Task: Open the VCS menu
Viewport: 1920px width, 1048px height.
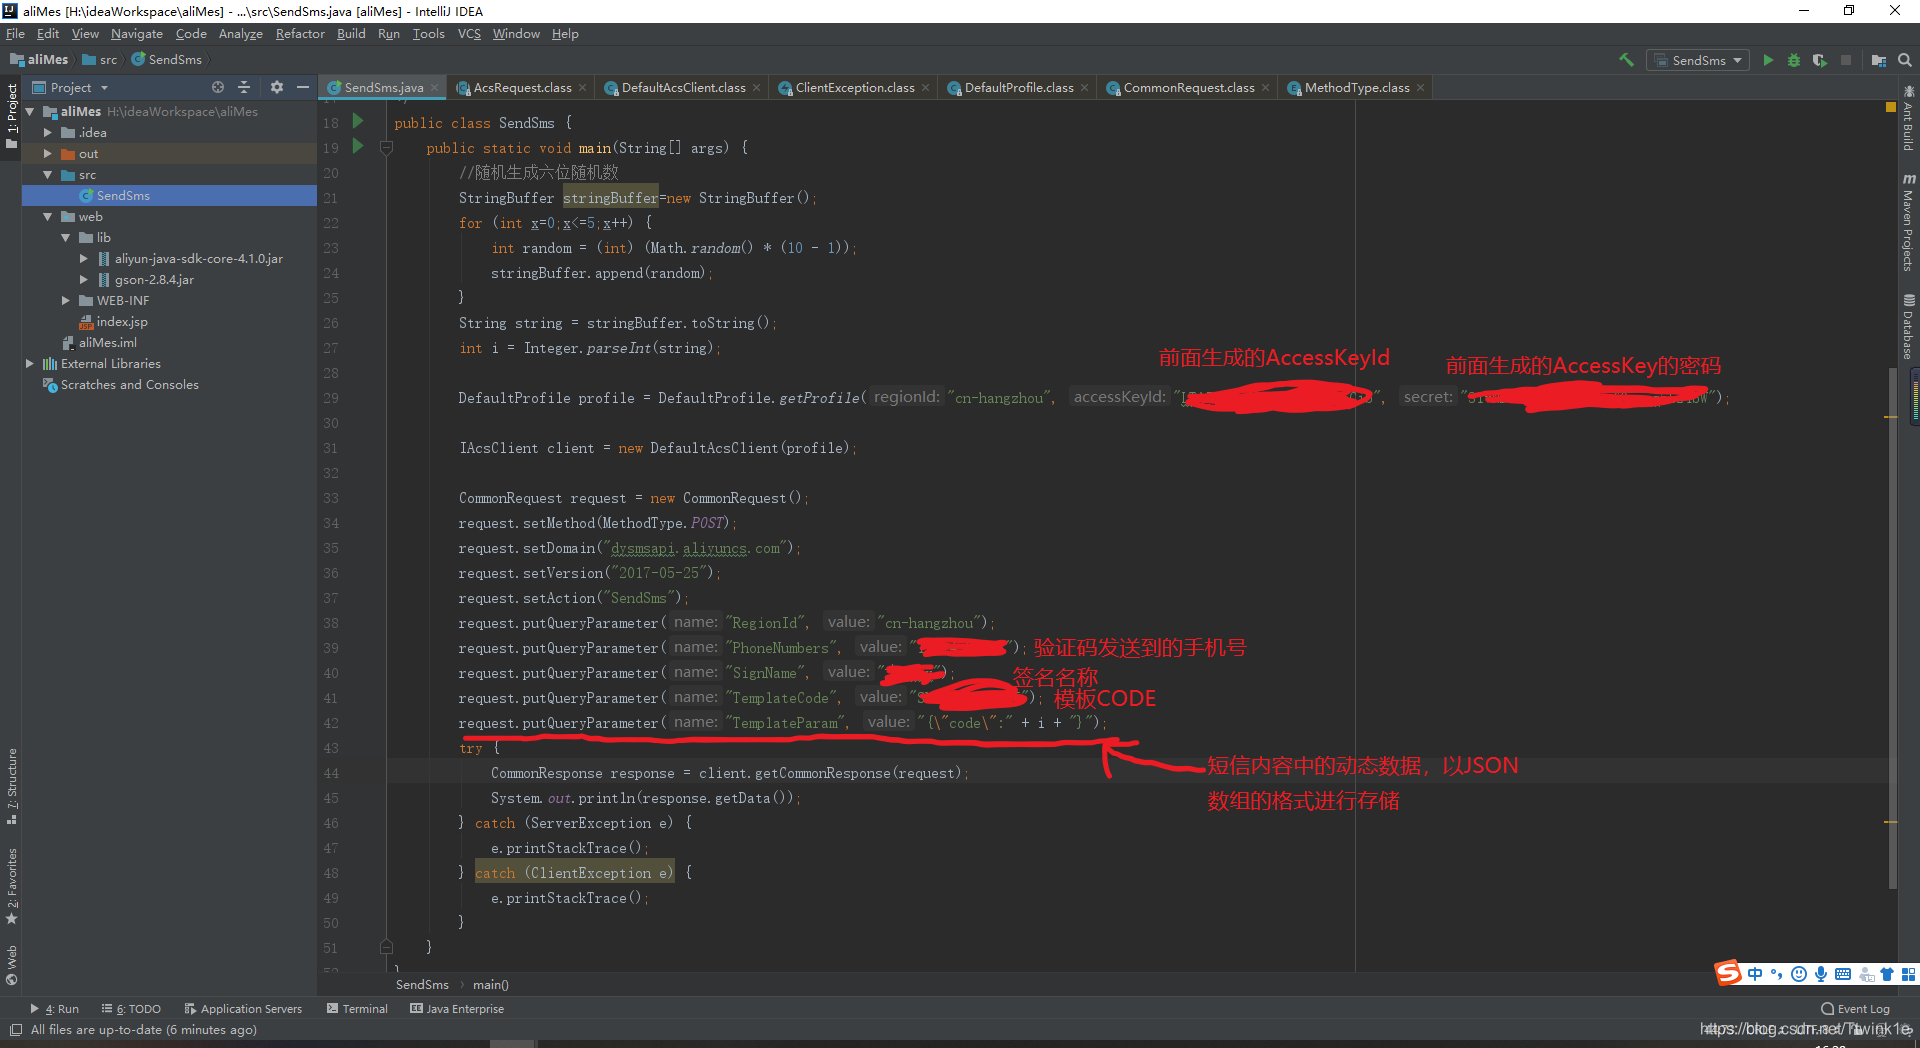Action: [469, 33]
